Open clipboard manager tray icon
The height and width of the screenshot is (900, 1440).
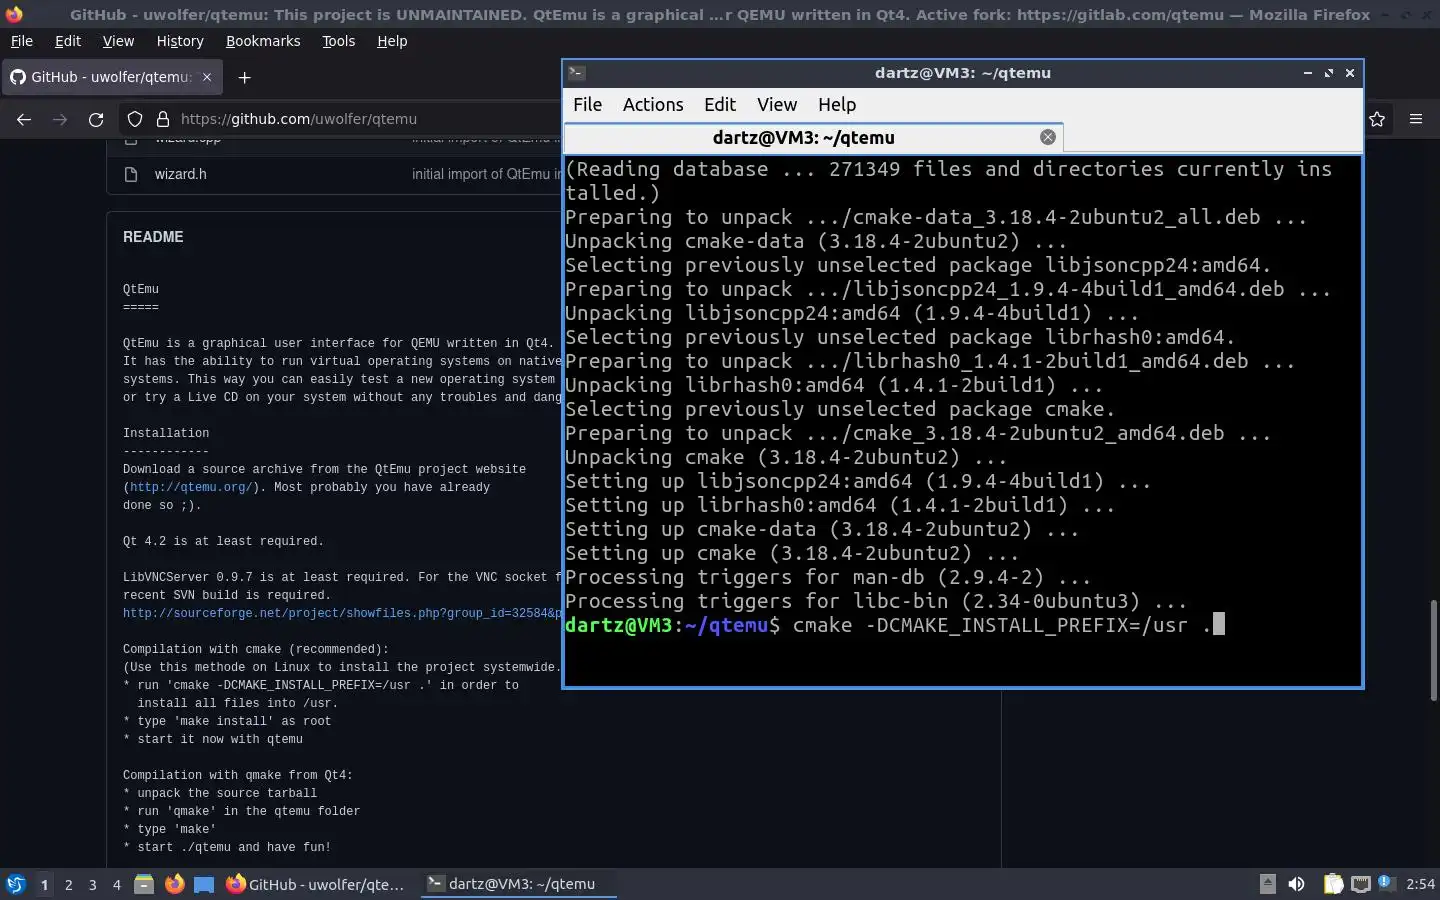(1333, 884)
